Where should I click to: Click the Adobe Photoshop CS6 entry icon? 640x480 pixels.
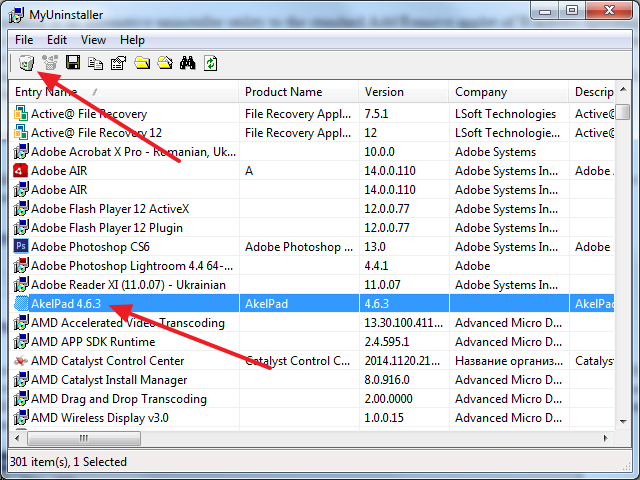coord(20,246)
